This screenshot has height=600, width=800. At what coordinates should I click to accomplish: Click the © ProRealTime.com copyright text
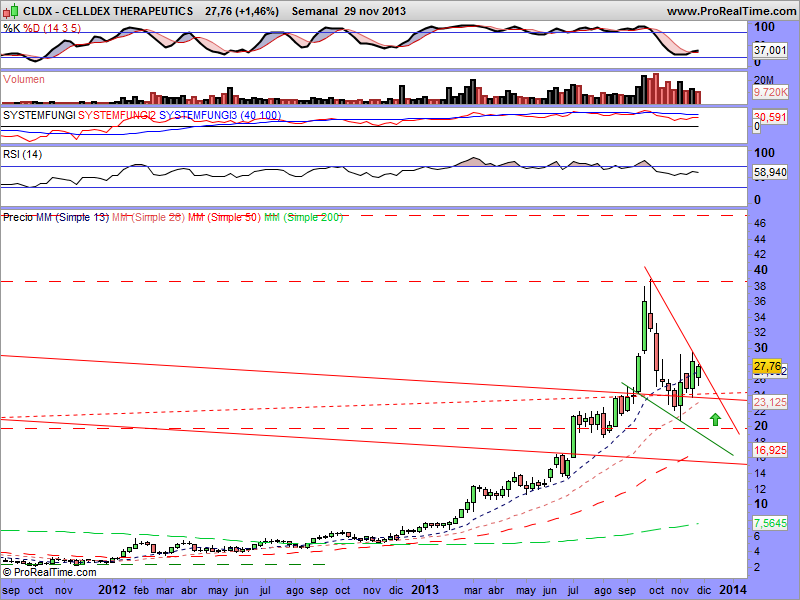(x=49, y=572)
